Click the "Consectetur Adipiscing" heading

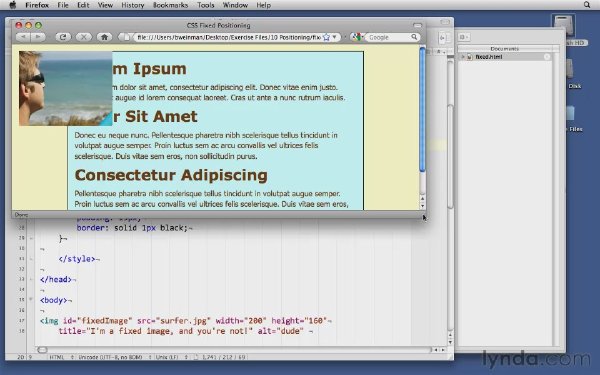(171, 175)
